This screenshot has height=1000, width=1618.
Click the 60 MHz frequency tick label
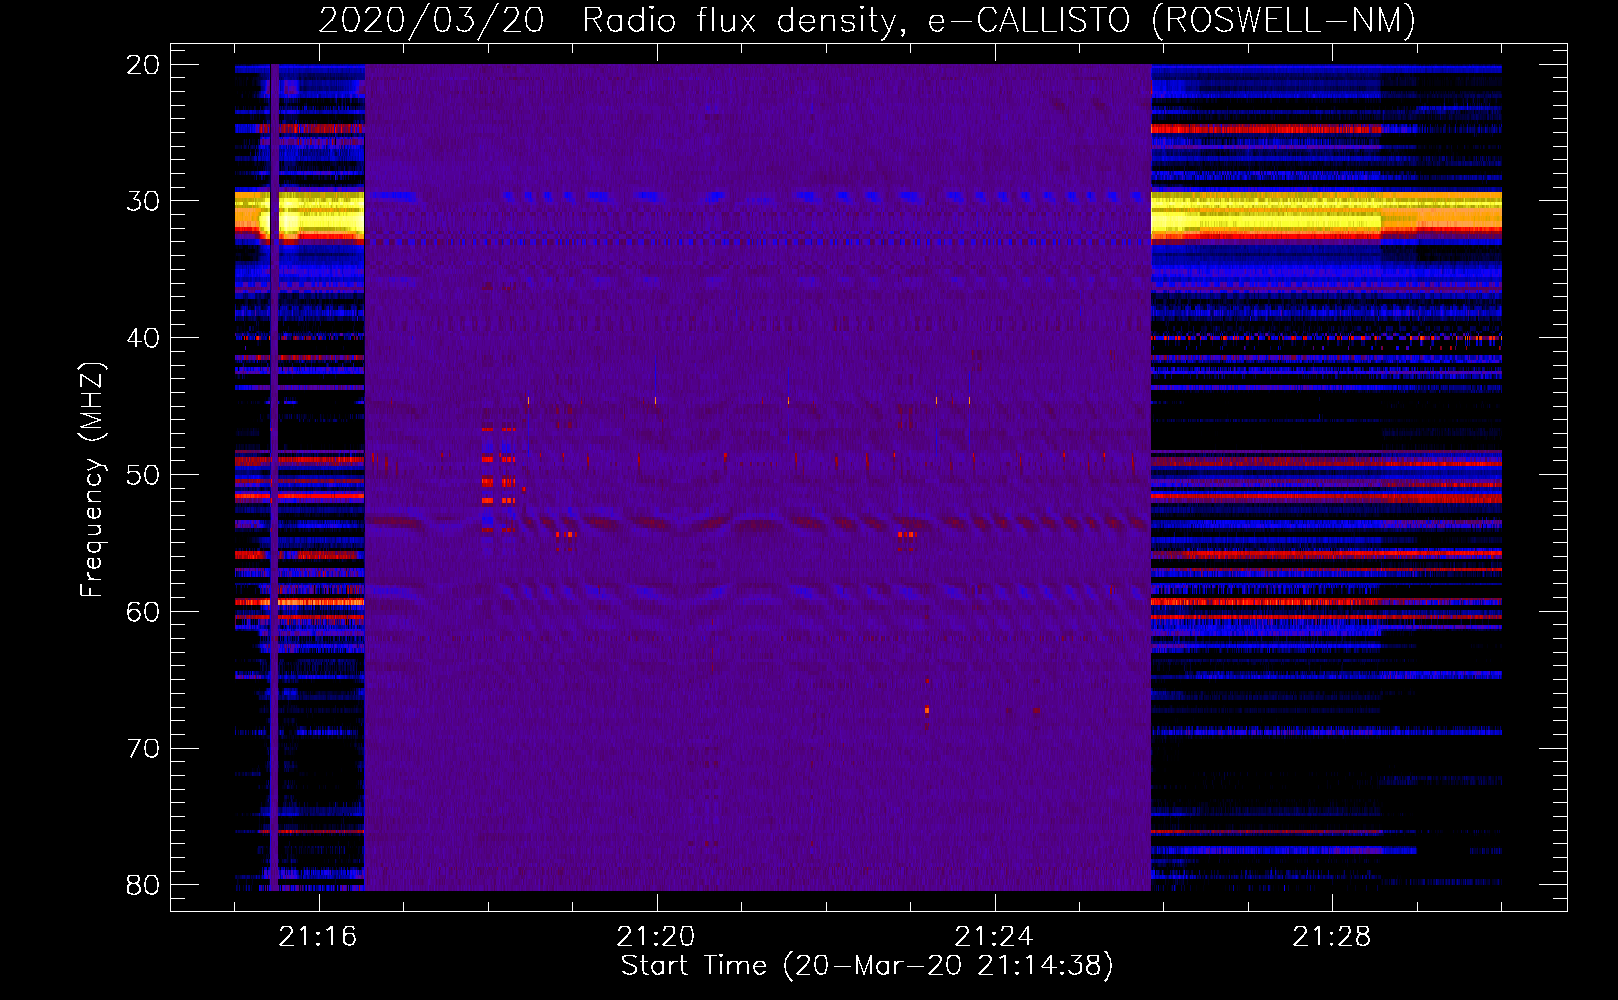point(143,612)
